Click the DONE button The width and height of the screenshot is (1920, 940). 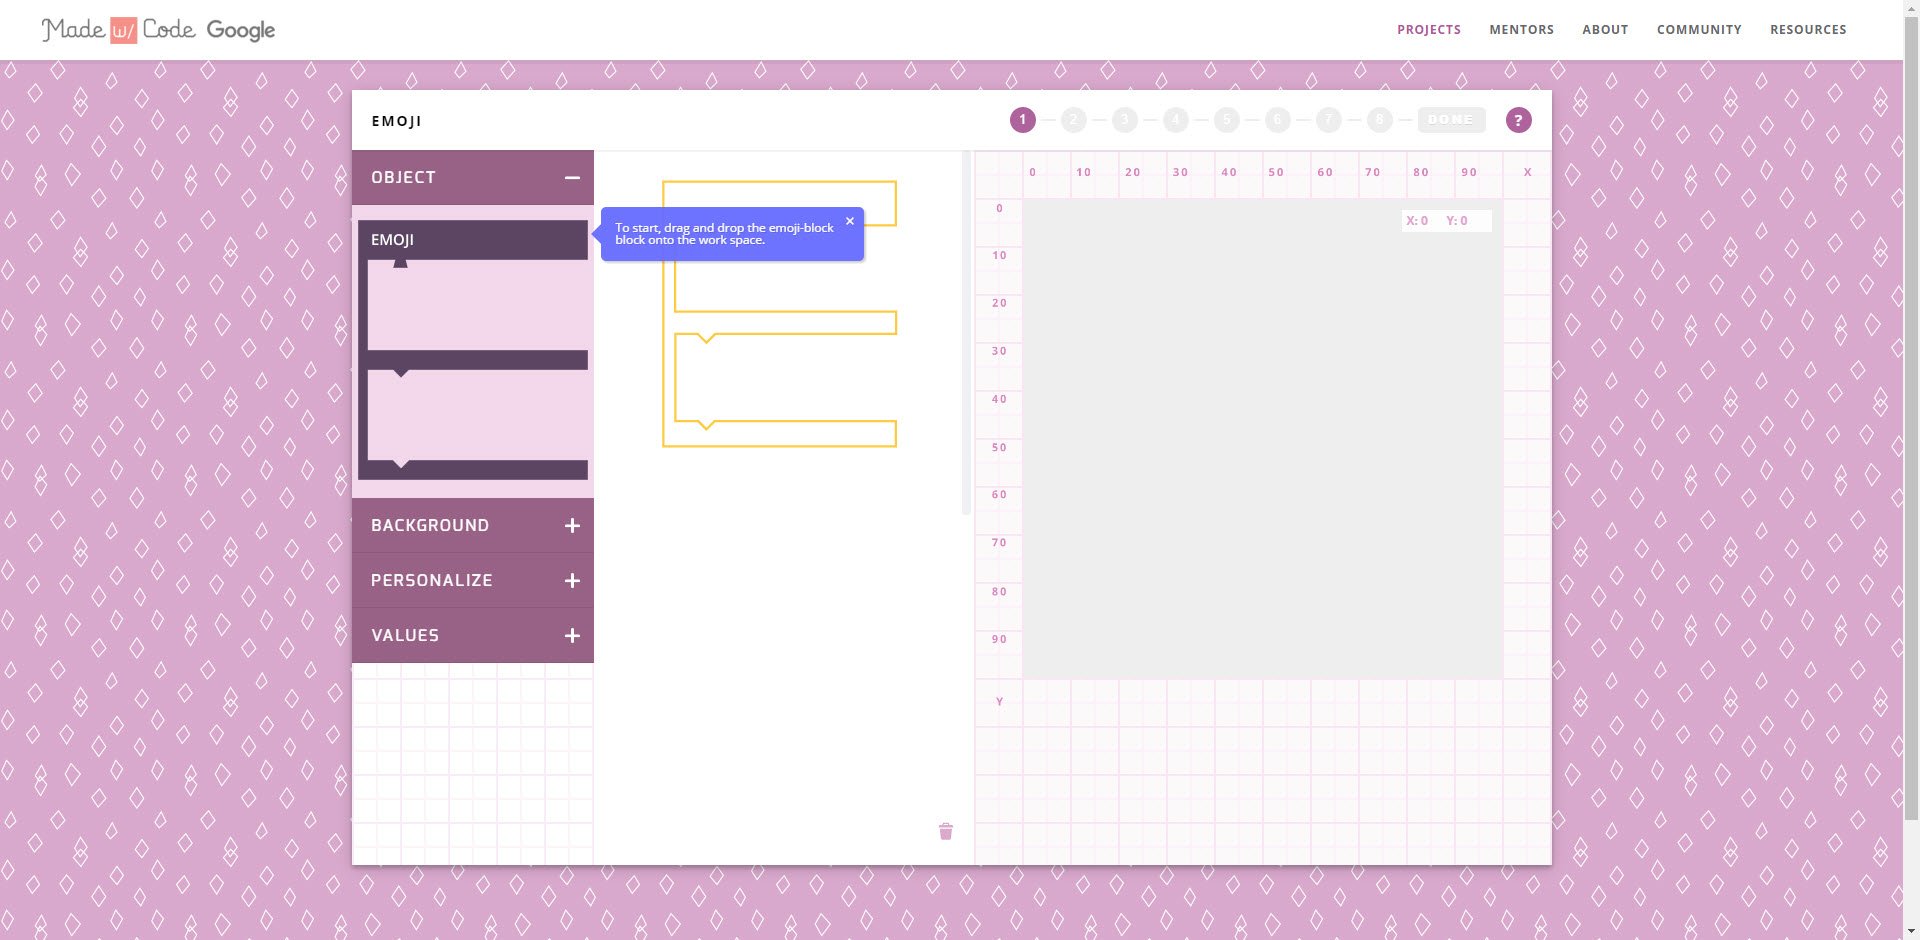point(1451,120)
